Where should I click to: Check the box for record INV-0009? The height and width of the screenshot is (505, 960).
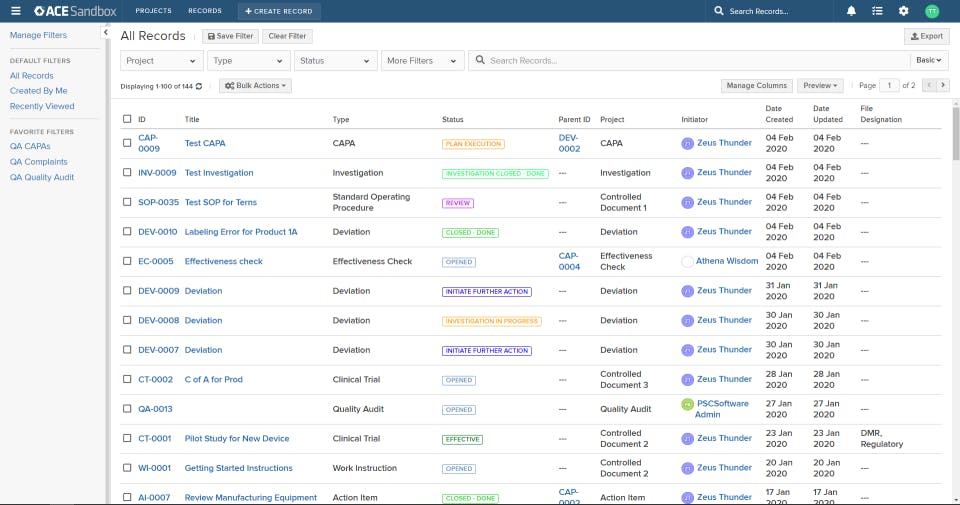click(x=127, y=173)
